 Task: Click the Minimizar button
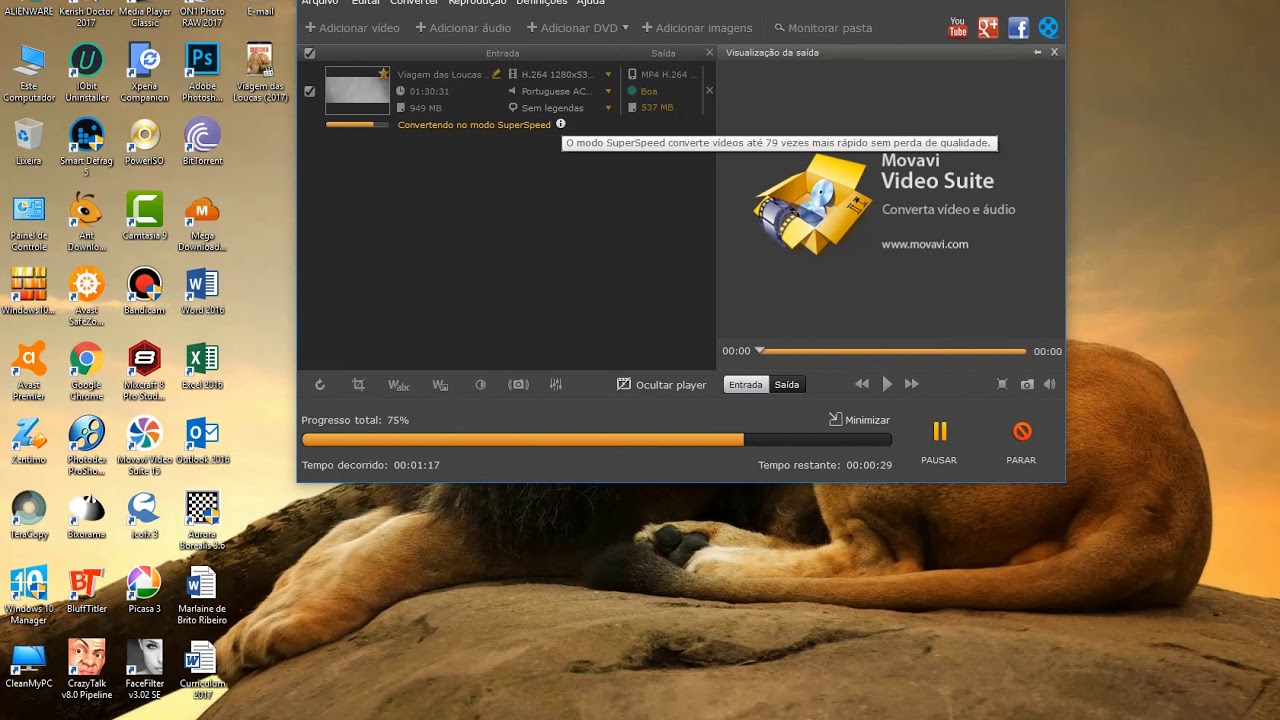point(859,420)
